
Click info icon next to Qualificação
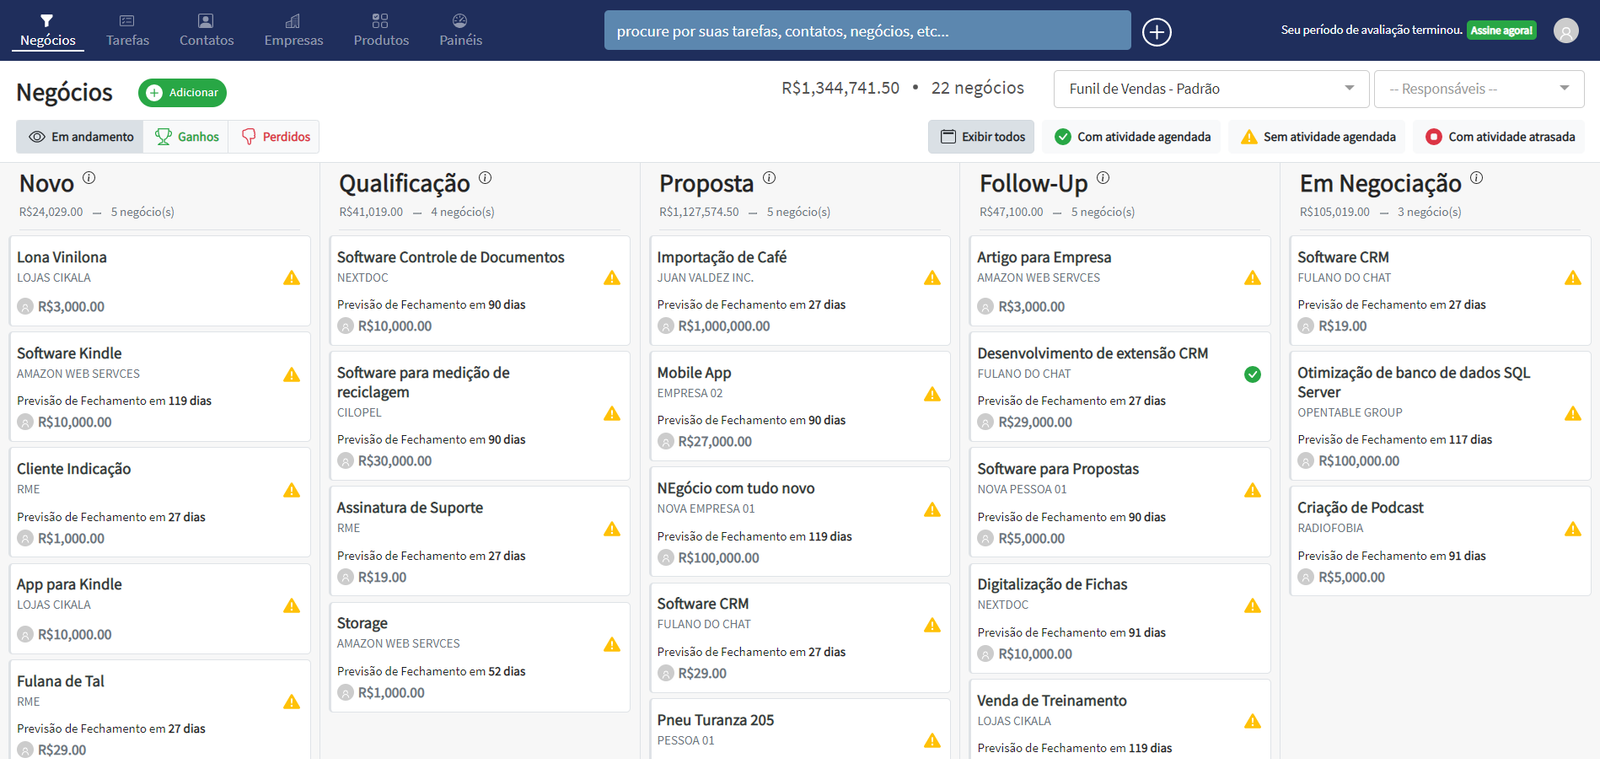point(485,178)
